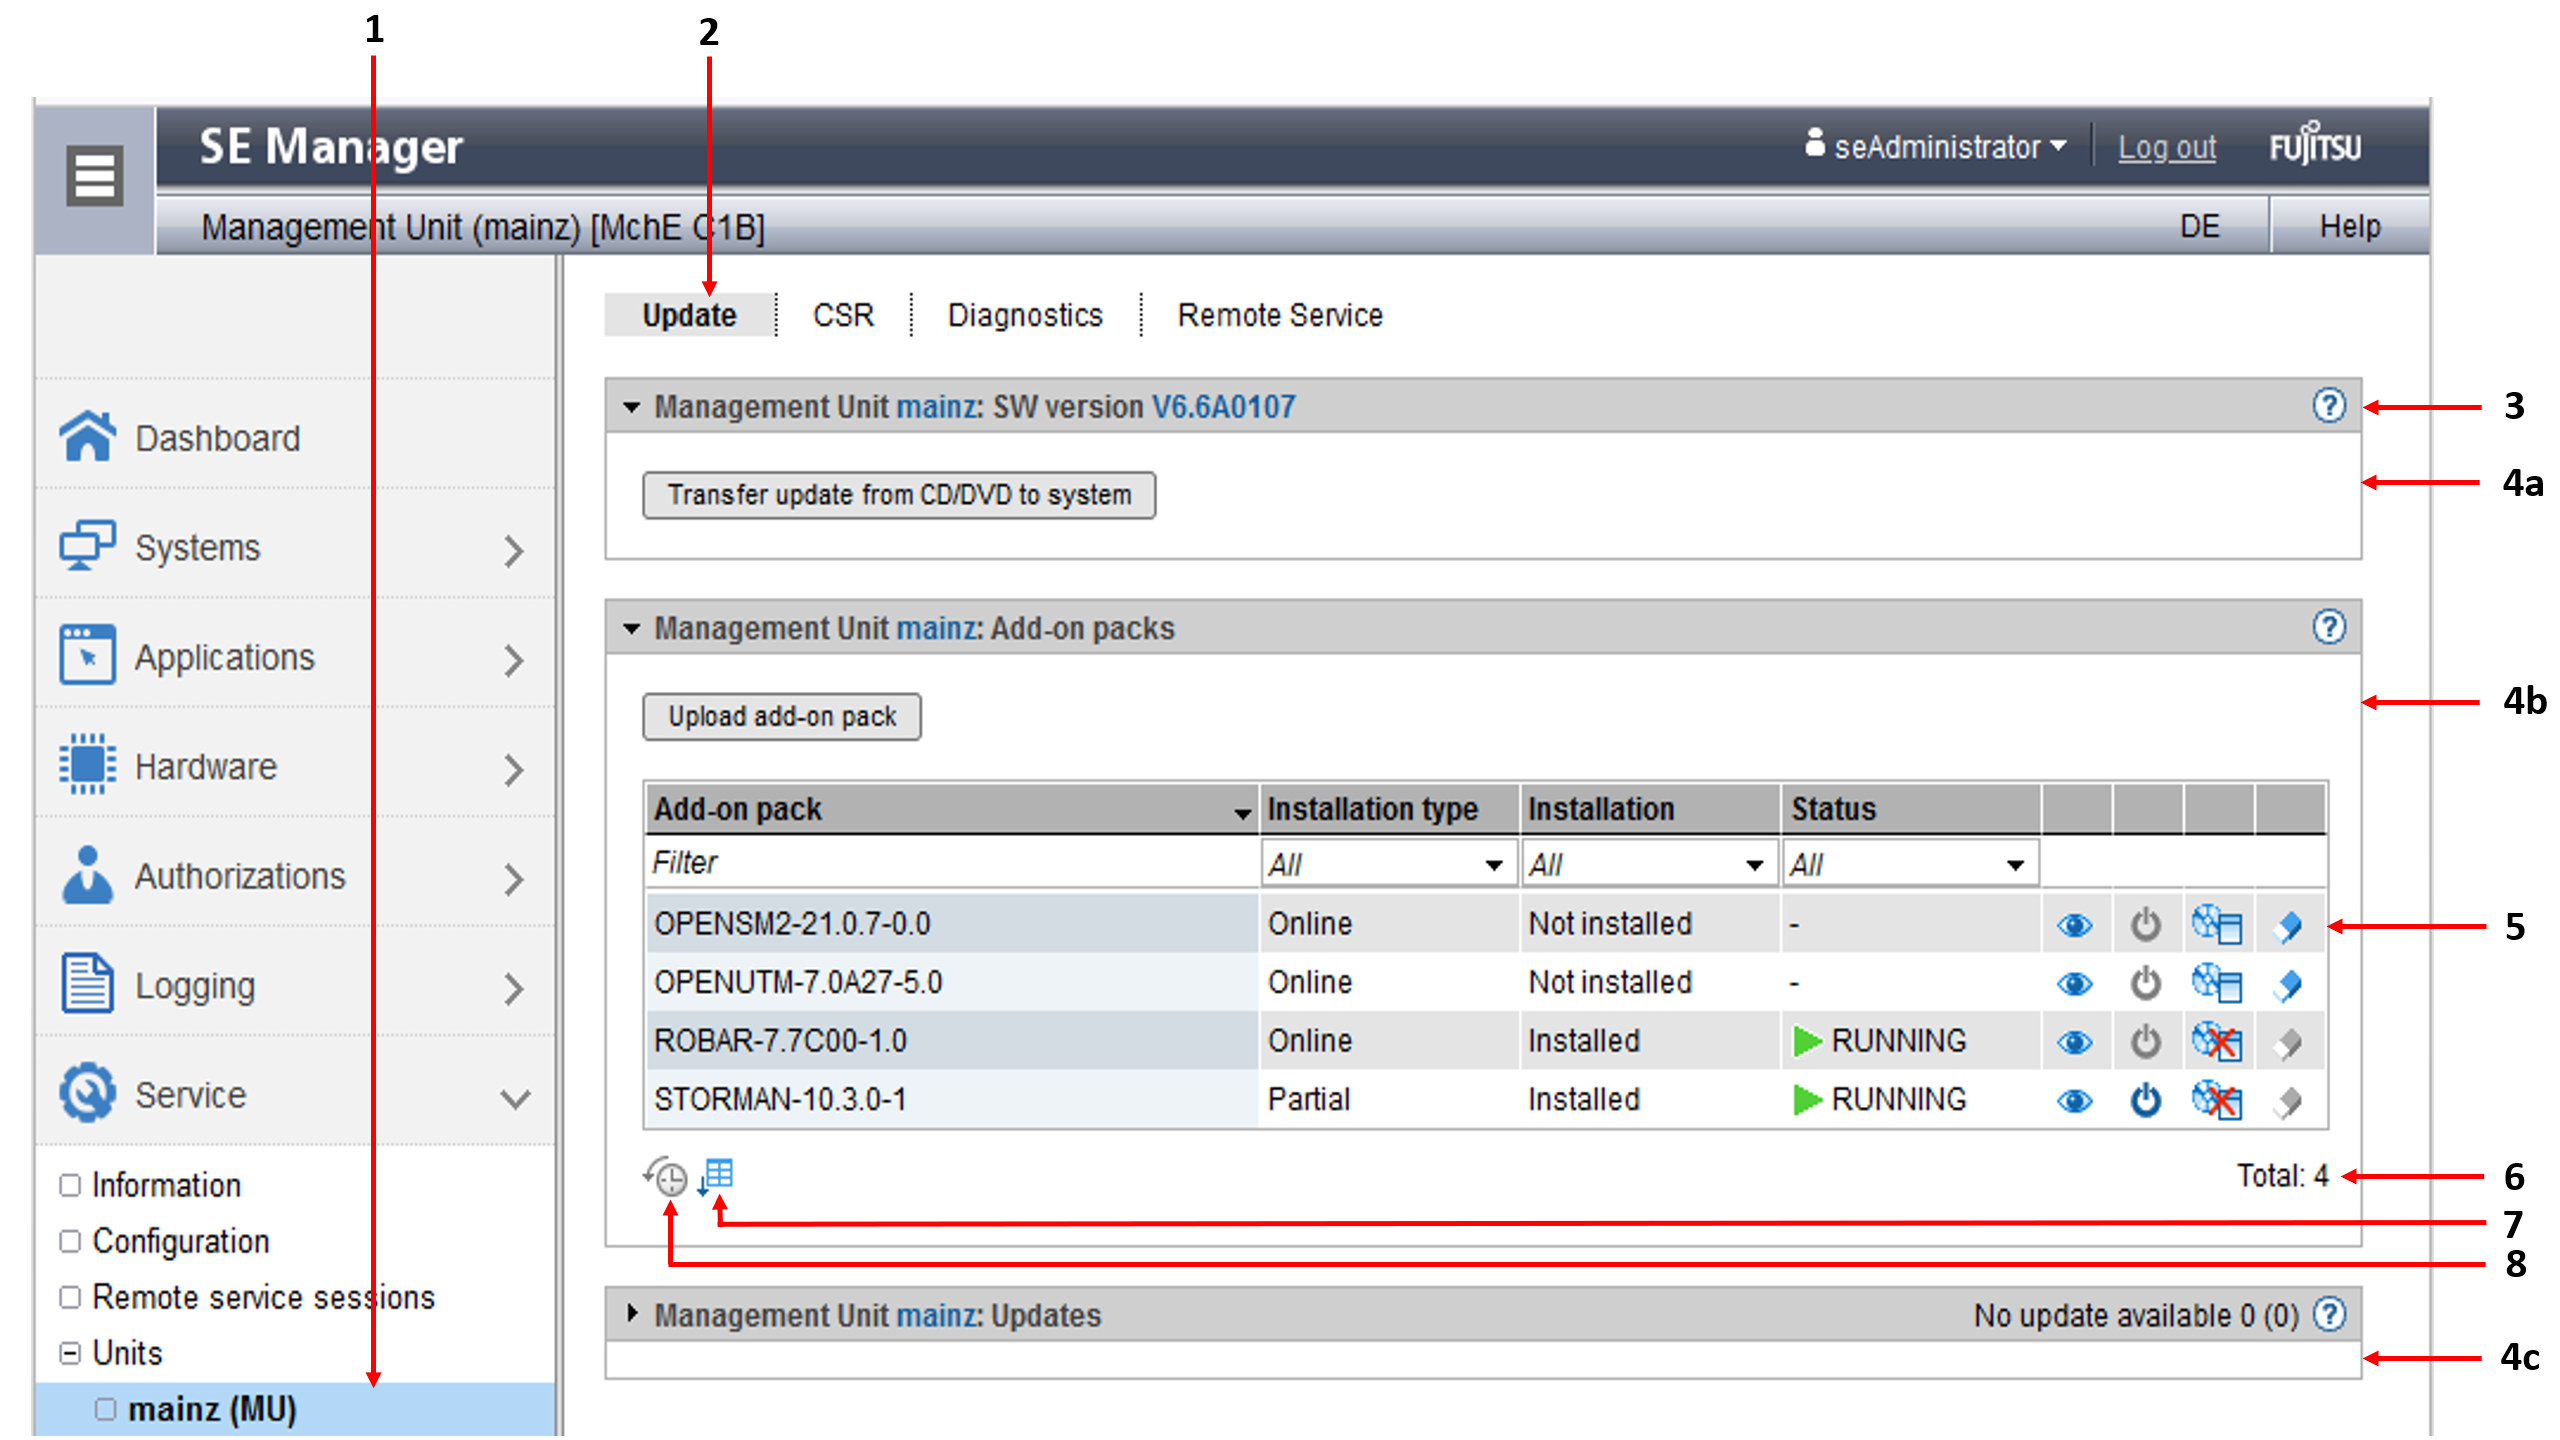The width and height of the screenshot is (2560, 1440).
Task: Expand the Management Unit mainz Updates section
Action: (x=632, y=1314)
